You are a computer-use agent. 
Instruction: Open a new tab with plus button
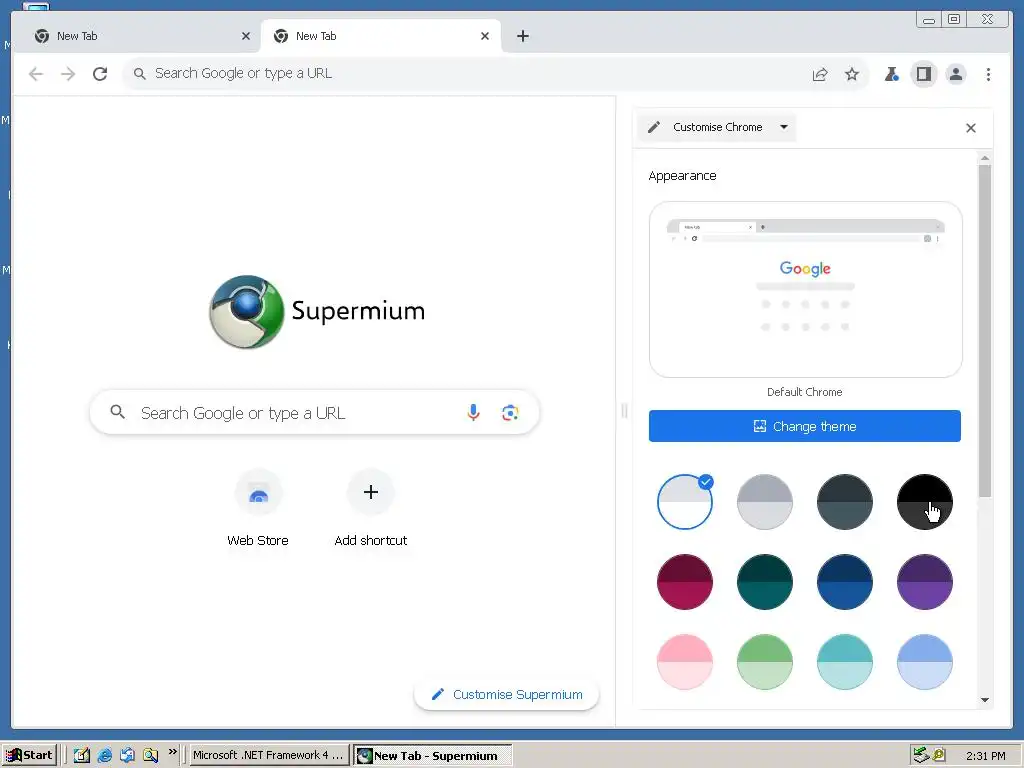(522, 36)
